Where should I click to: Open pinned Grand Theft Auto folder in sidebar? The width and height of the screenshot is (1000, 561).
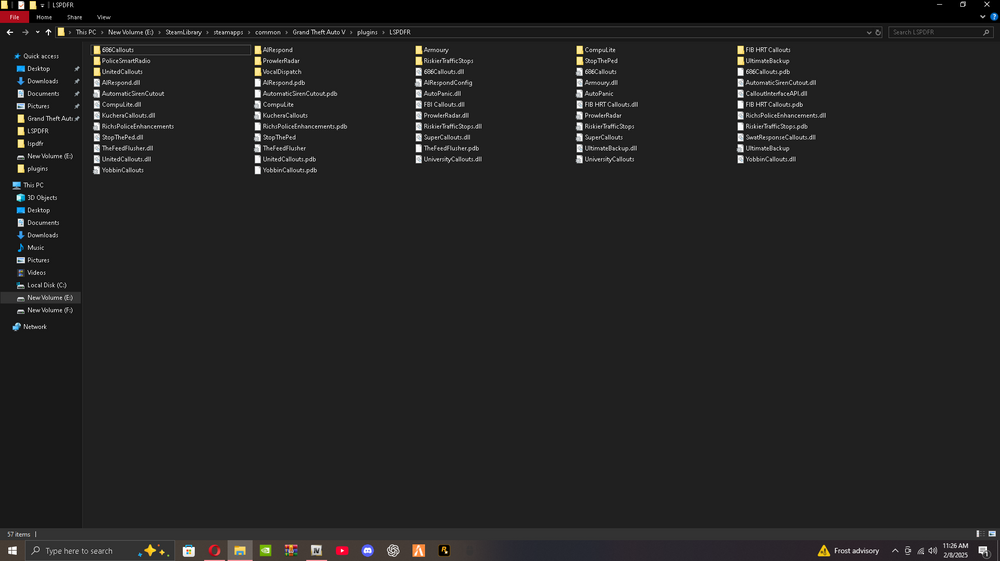(x=50, y=119)
